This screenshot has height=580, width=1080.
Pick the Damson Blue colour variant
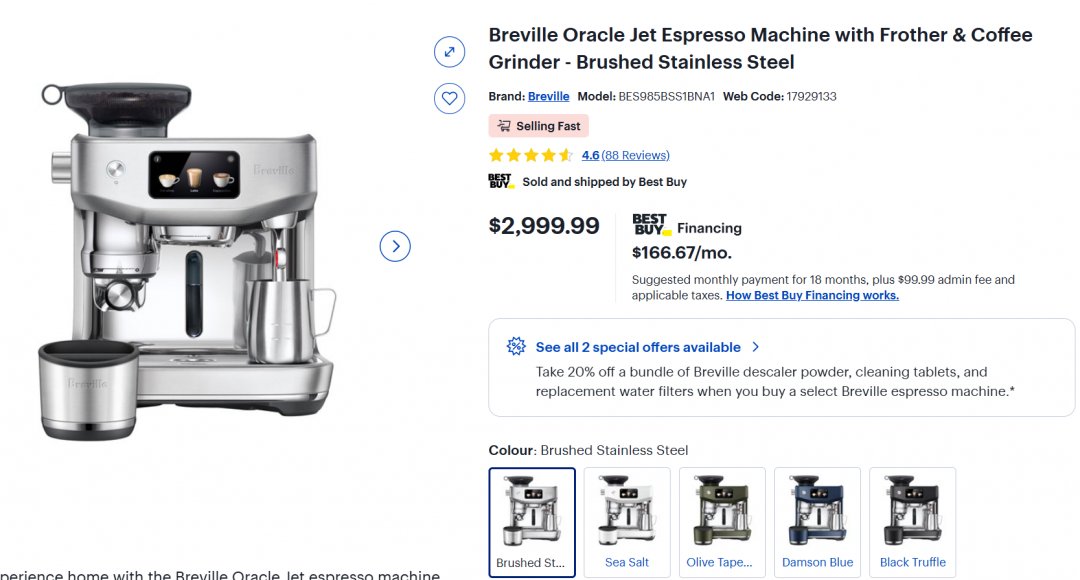tap(817, 521)
